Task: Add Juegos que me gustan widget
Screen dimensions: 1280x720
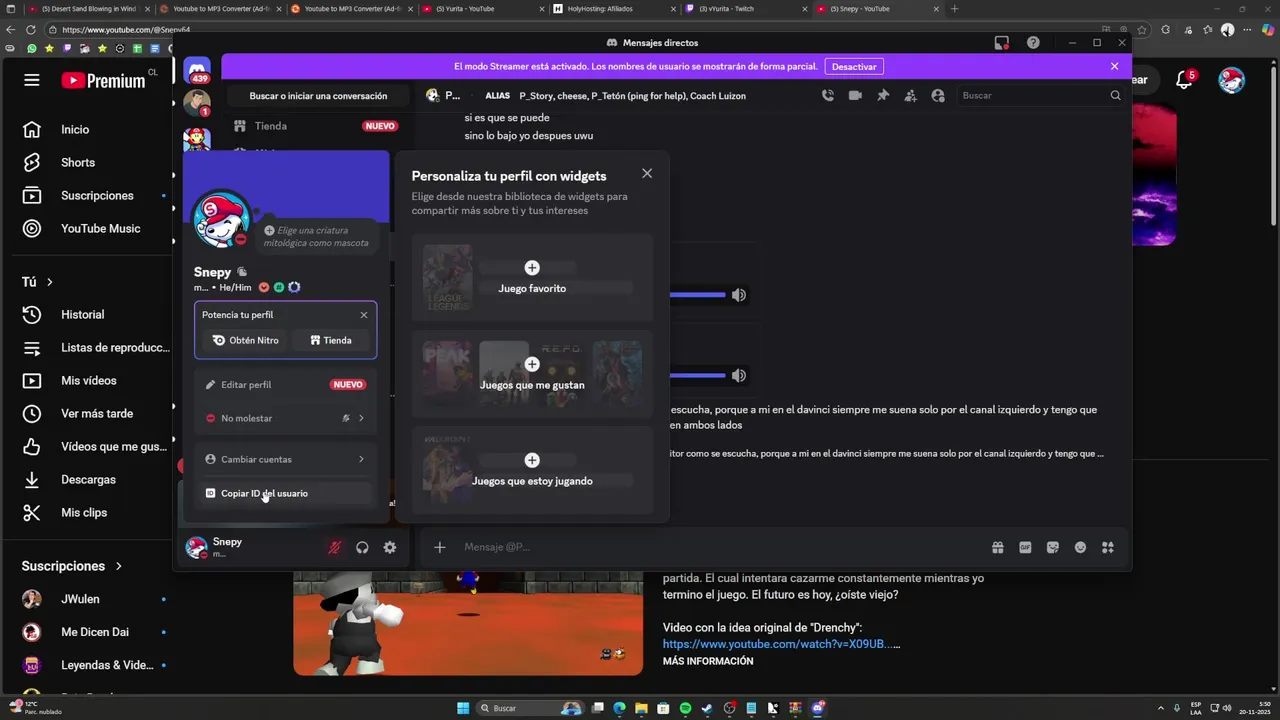Action: [532, 373]
